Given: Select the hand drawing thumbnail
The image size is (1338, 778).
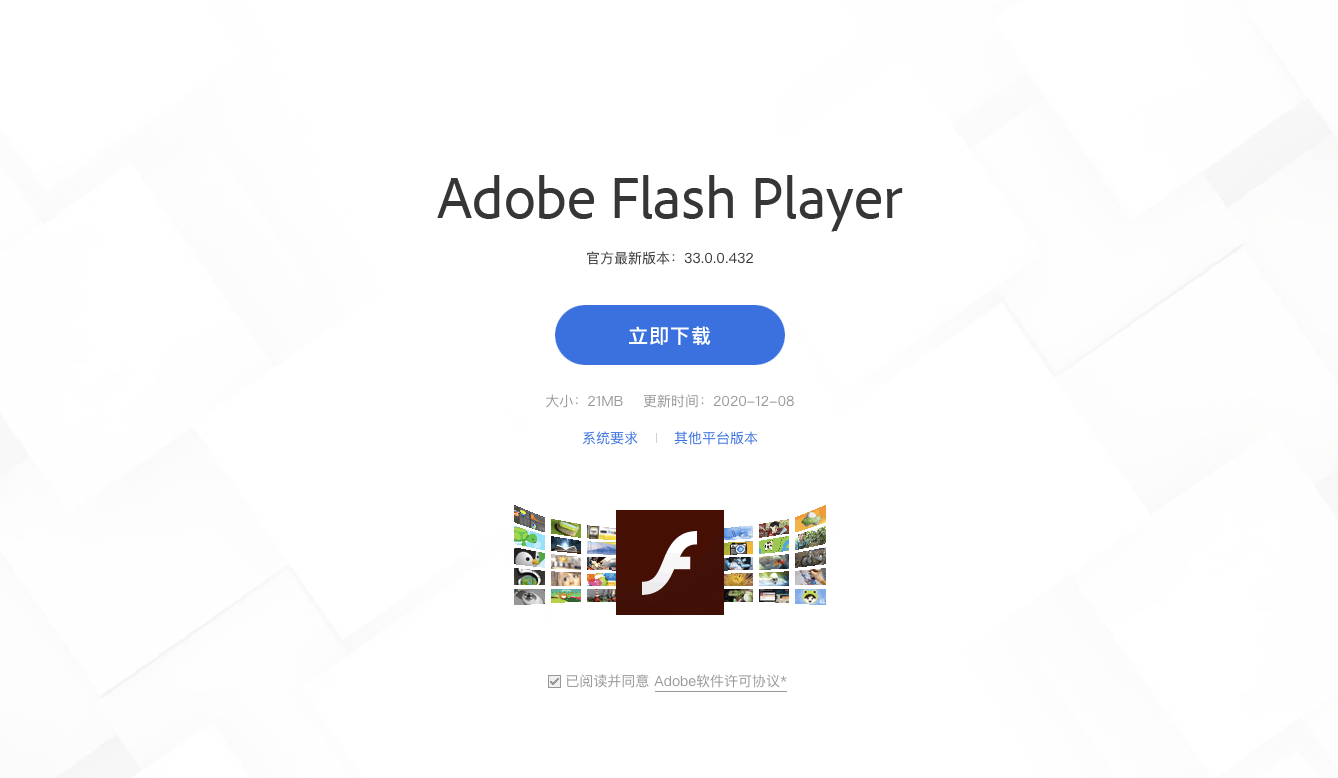Looking at the screenshot, I should (x=810, y=577).
